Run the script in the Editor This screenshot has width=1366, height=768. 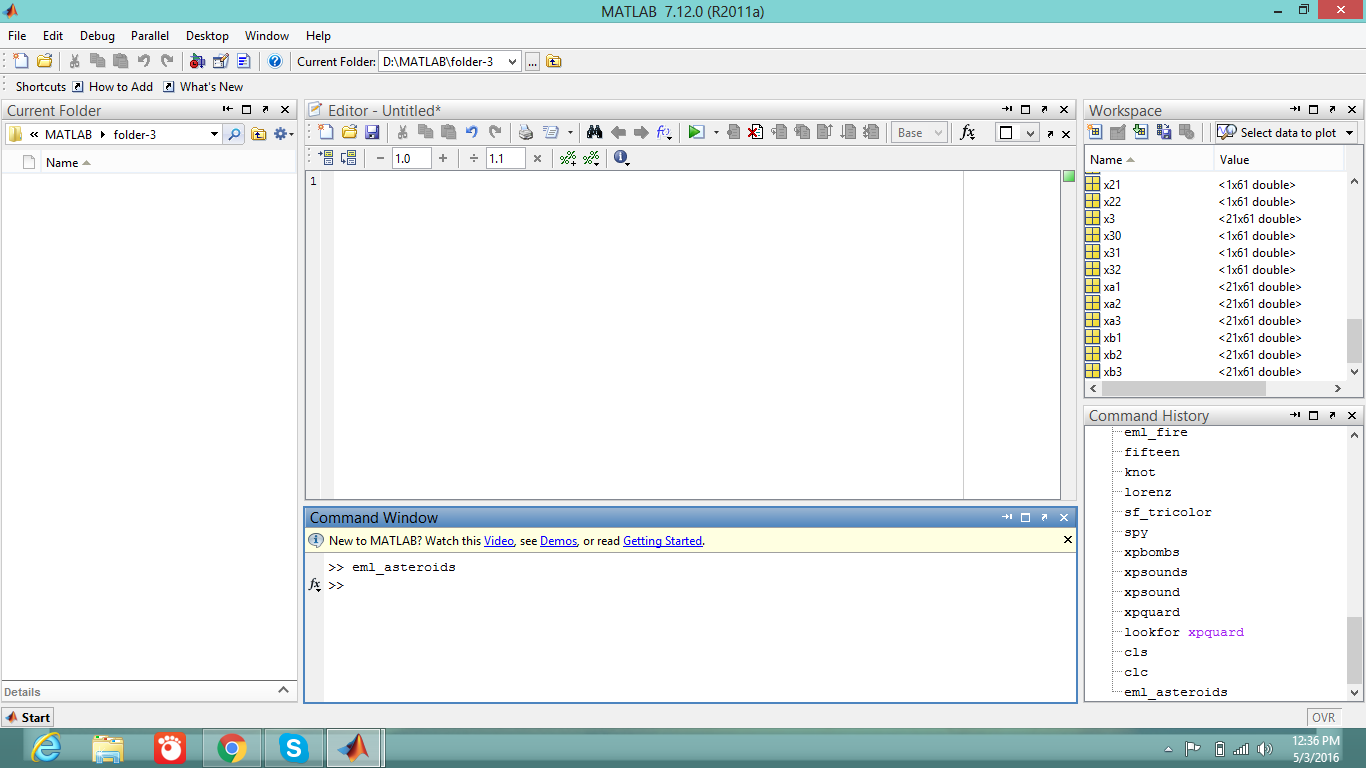(x=694, y=132)
